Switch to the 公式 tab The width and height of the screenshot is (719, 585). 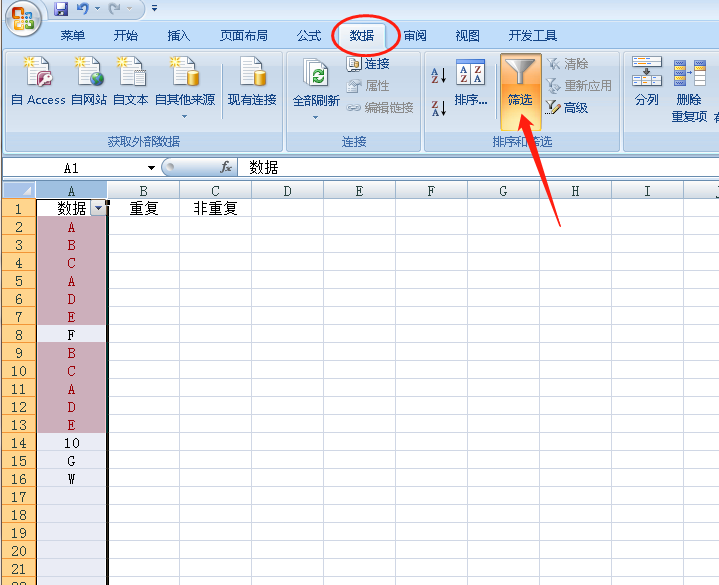pos(309,35)
